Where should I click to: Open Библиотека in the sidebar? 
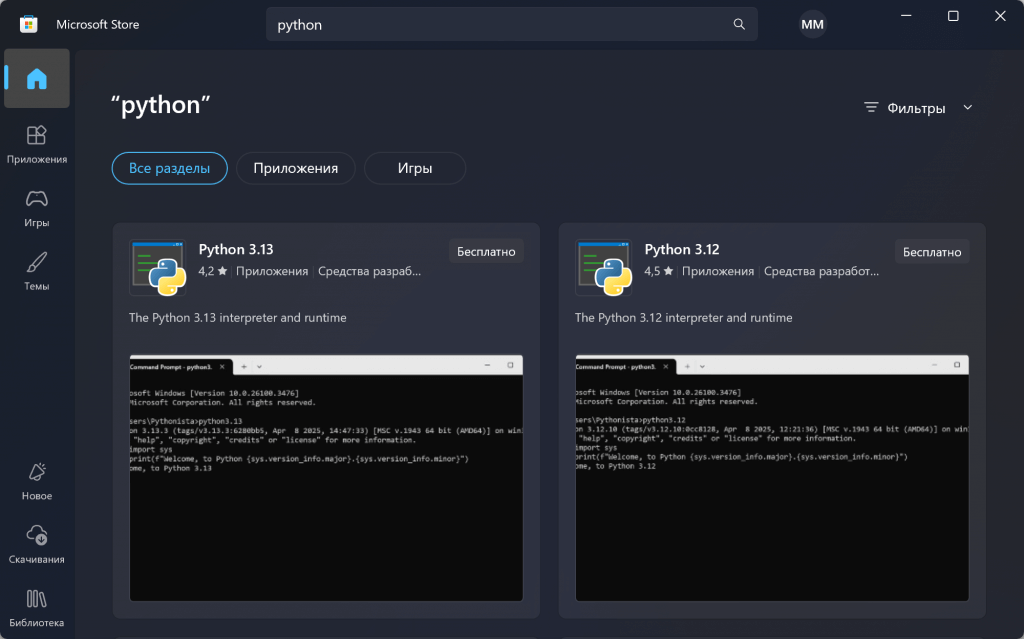(x=37, y=607)
